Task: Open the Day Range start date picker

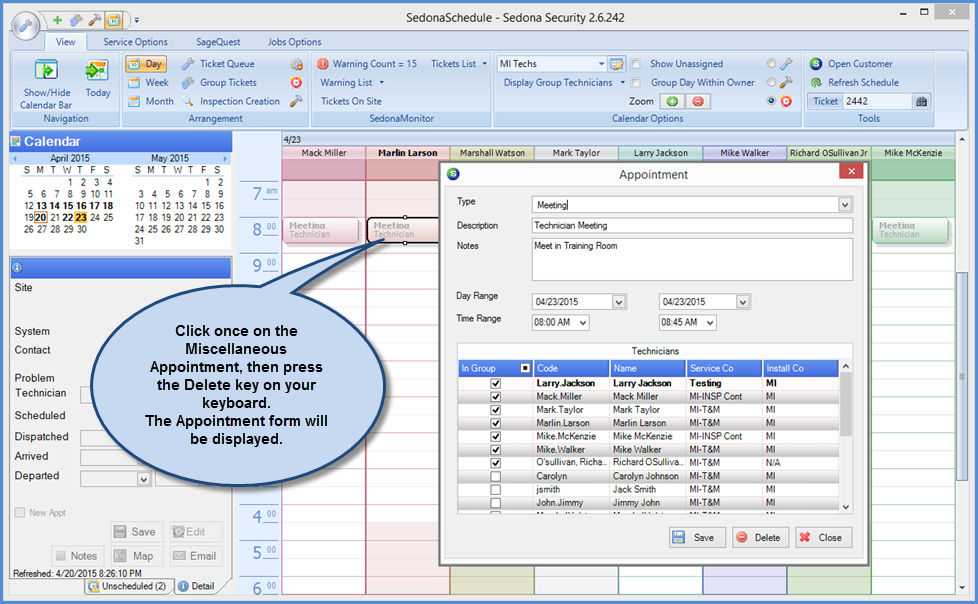Action: click(618, 302)
